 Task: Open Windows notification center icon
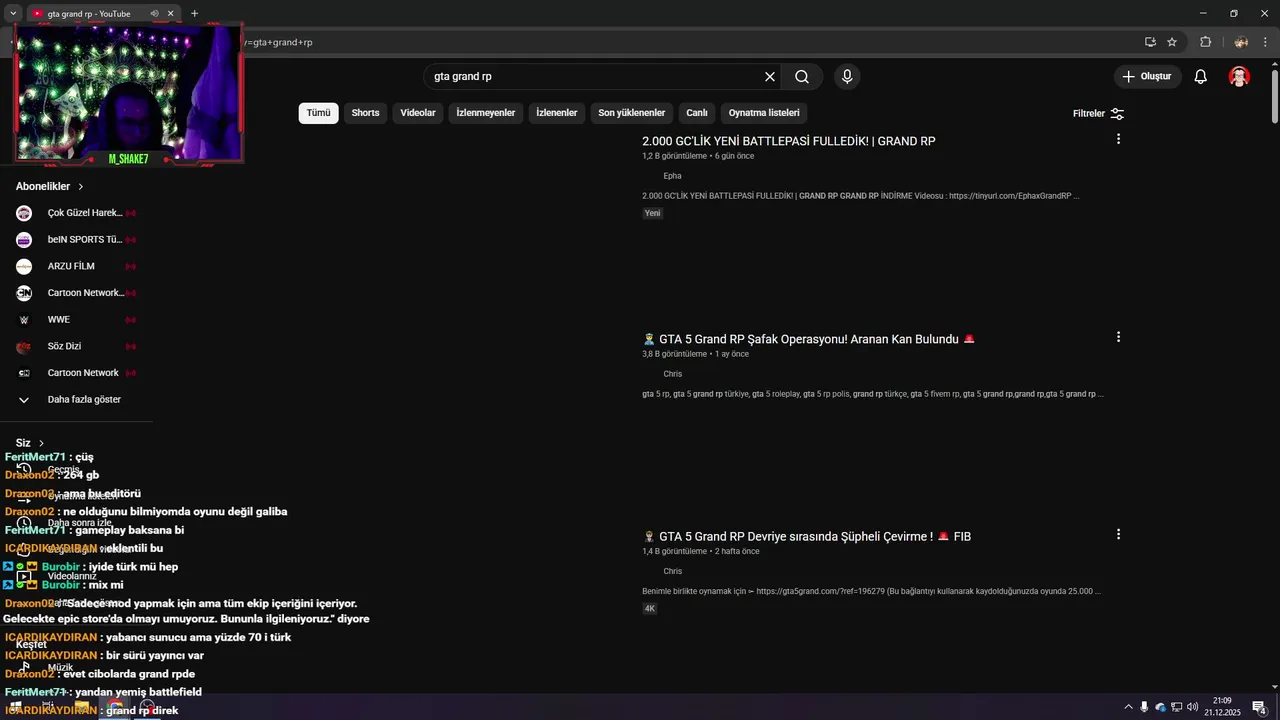tap(1259, 707)
